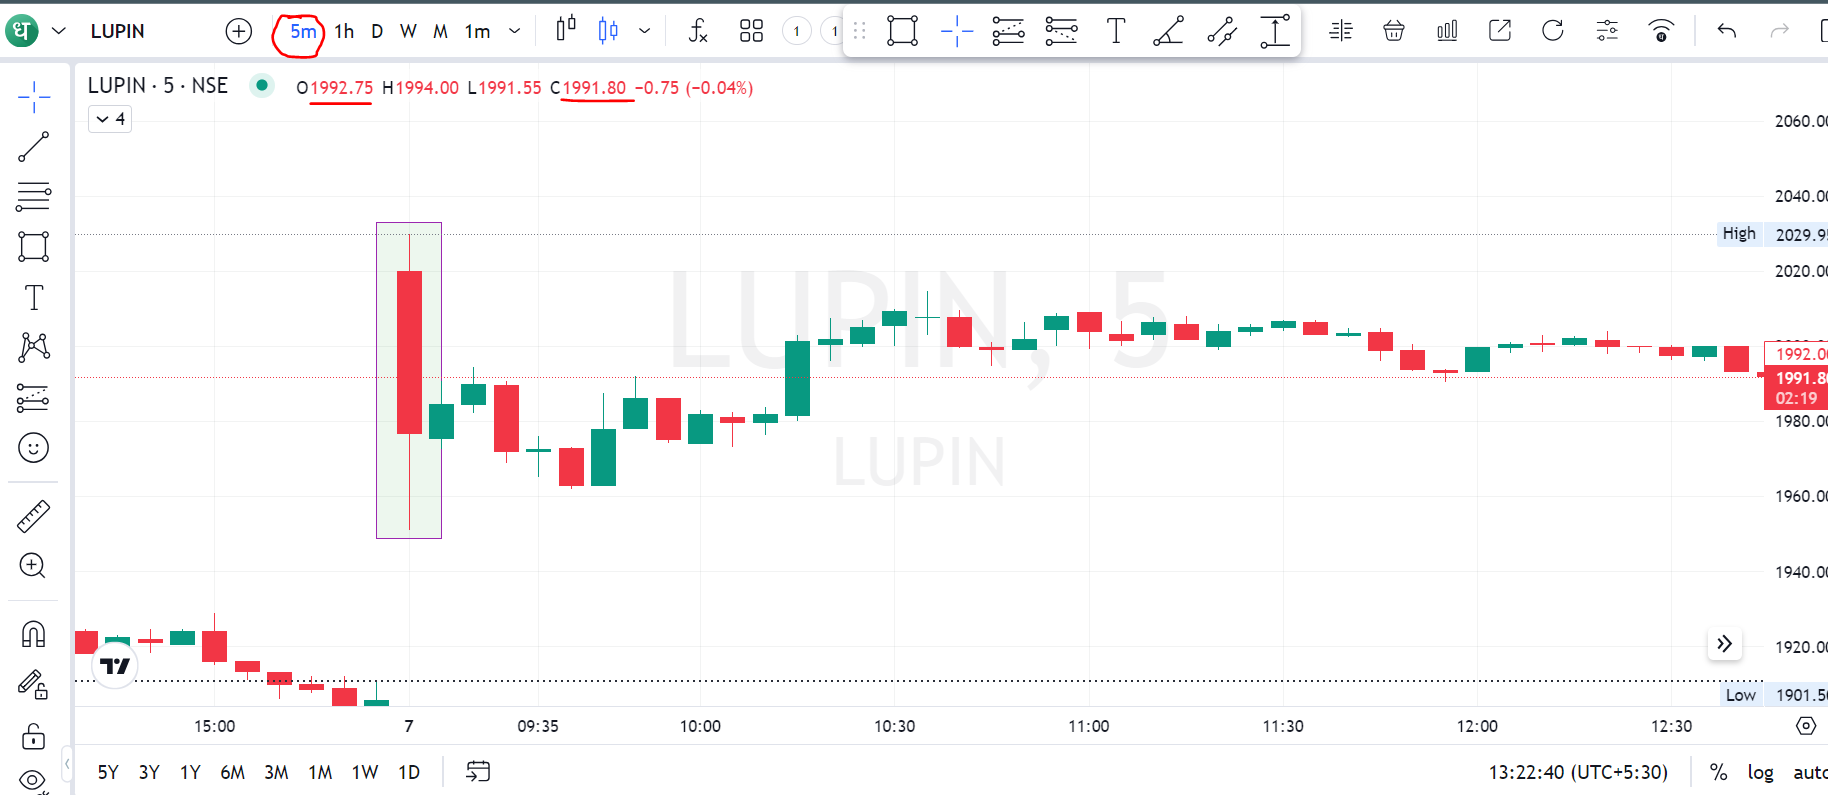Image resolution: width=1828 pixels, height=795 pixels.
Task: Open axis settings gear at bottom right
Action: coord(1806,726)
